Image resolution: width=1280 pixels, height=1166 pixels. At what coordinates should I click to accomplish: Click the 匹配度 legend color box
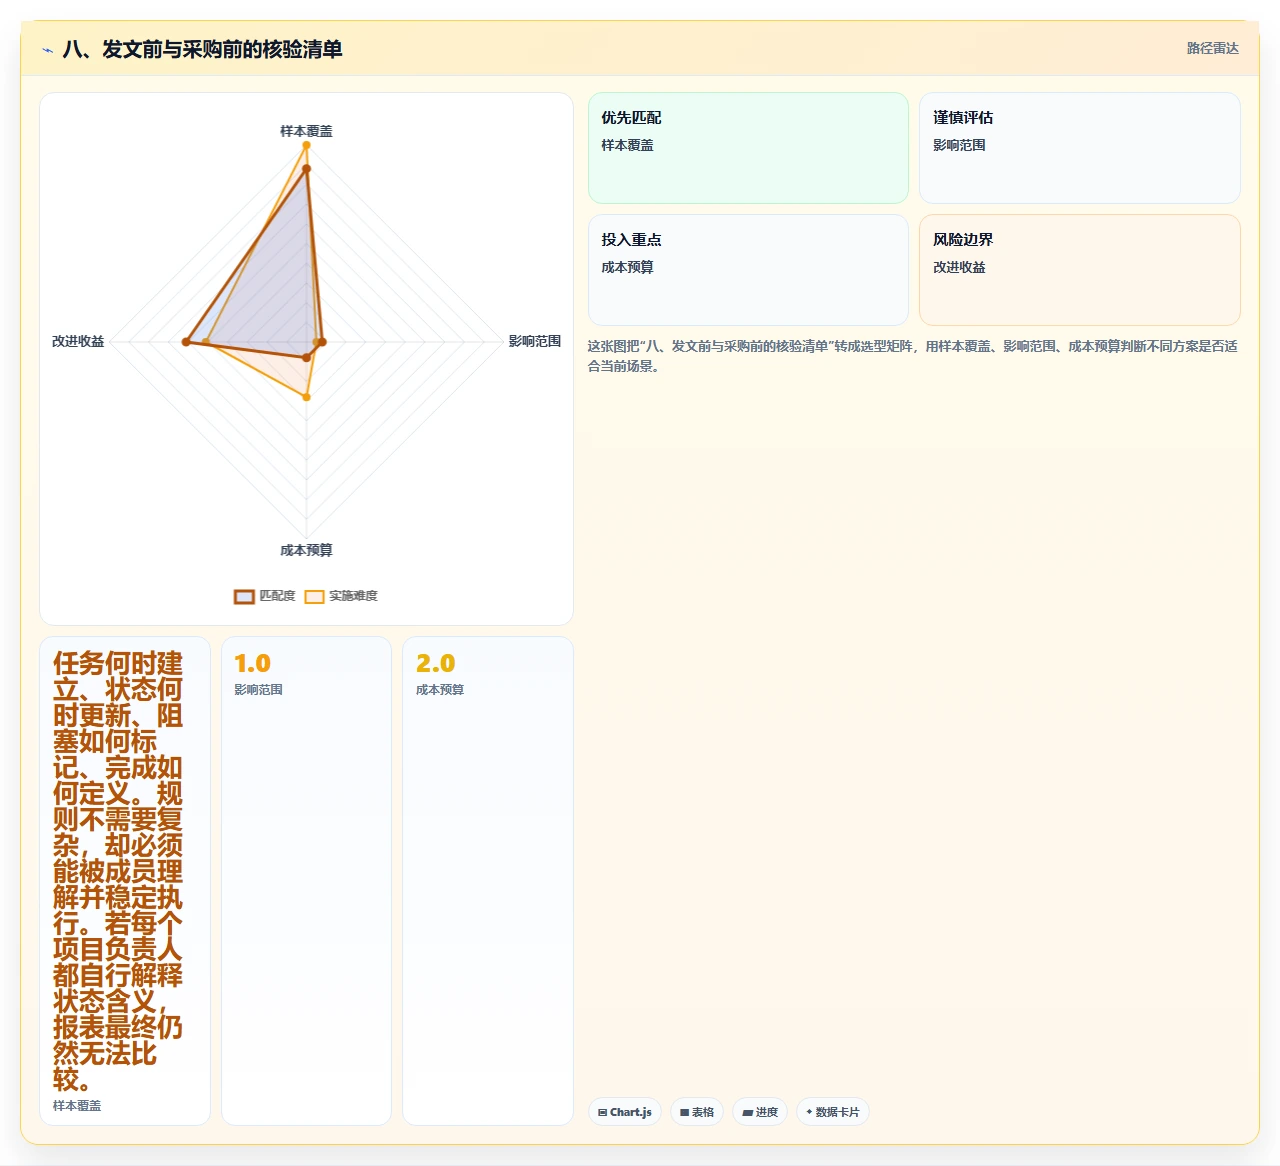[x=244, y=597]
